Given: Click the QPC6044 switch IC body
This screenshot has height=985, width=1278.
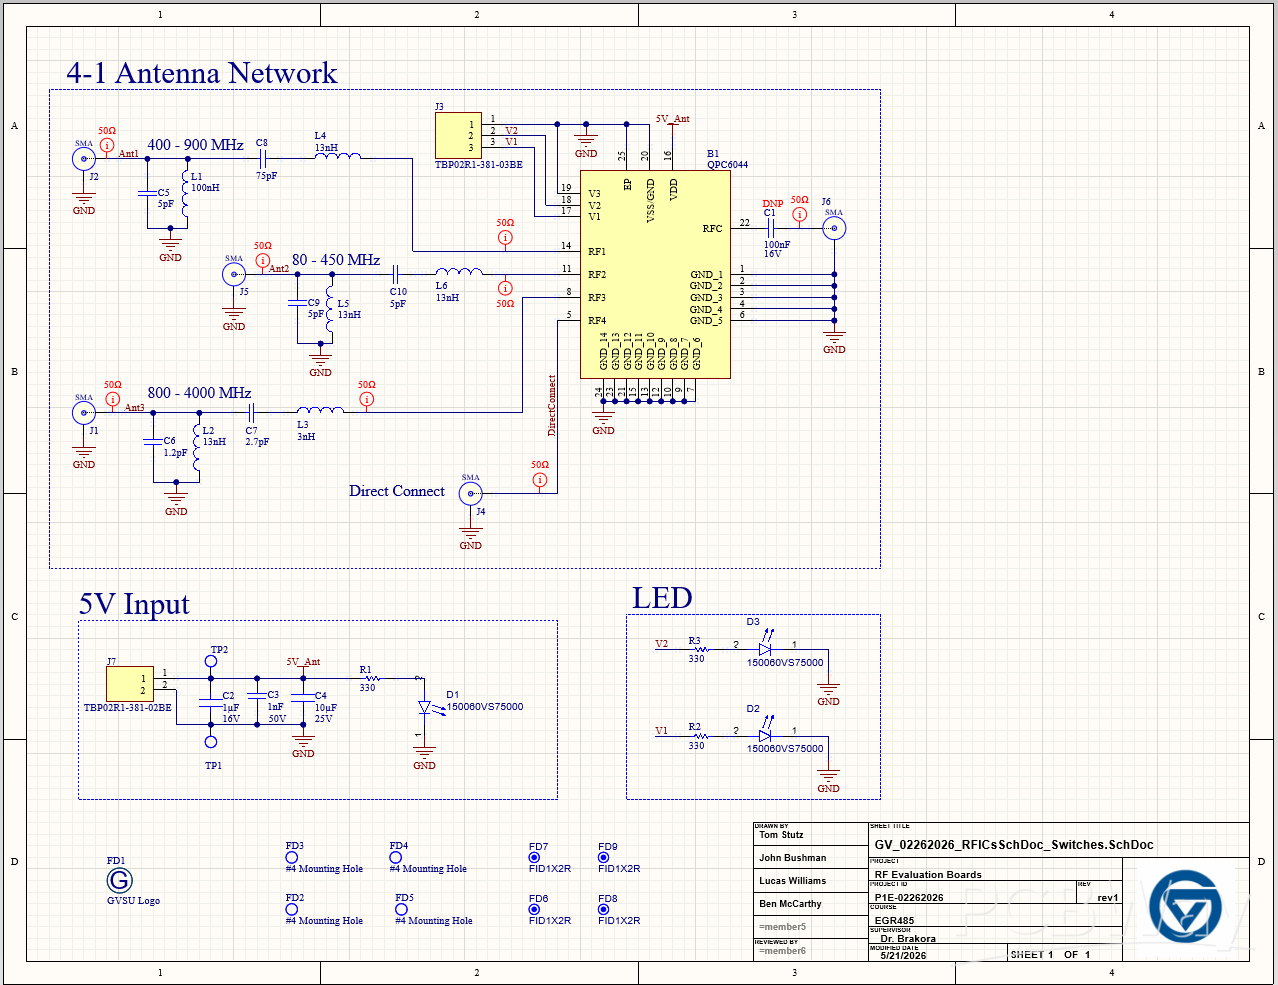Looking at the screenshot, I should [656, 274].
